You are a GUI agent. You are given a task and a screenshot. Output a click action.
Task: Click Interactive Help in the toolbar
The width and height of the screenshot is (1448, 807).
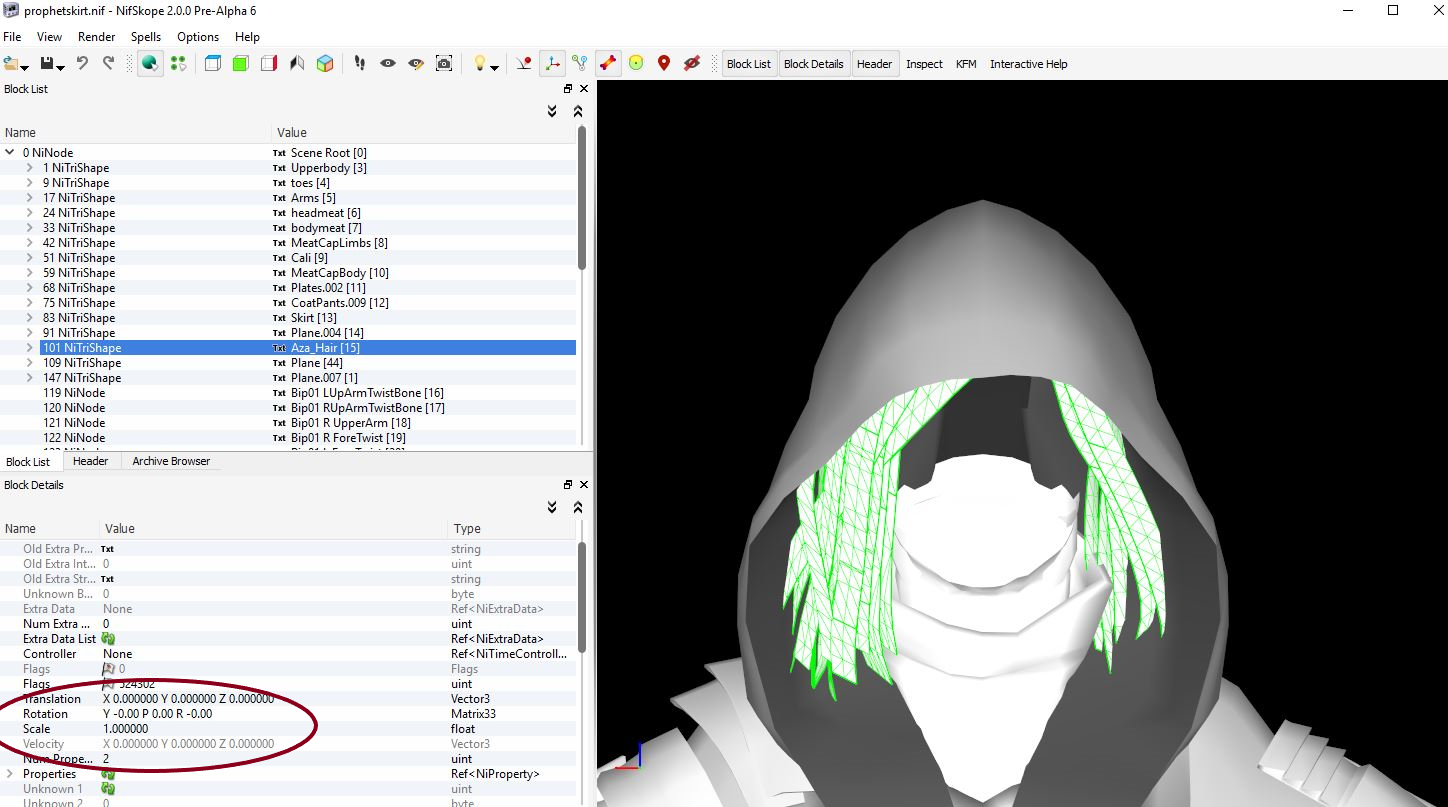coord(1028,64)
